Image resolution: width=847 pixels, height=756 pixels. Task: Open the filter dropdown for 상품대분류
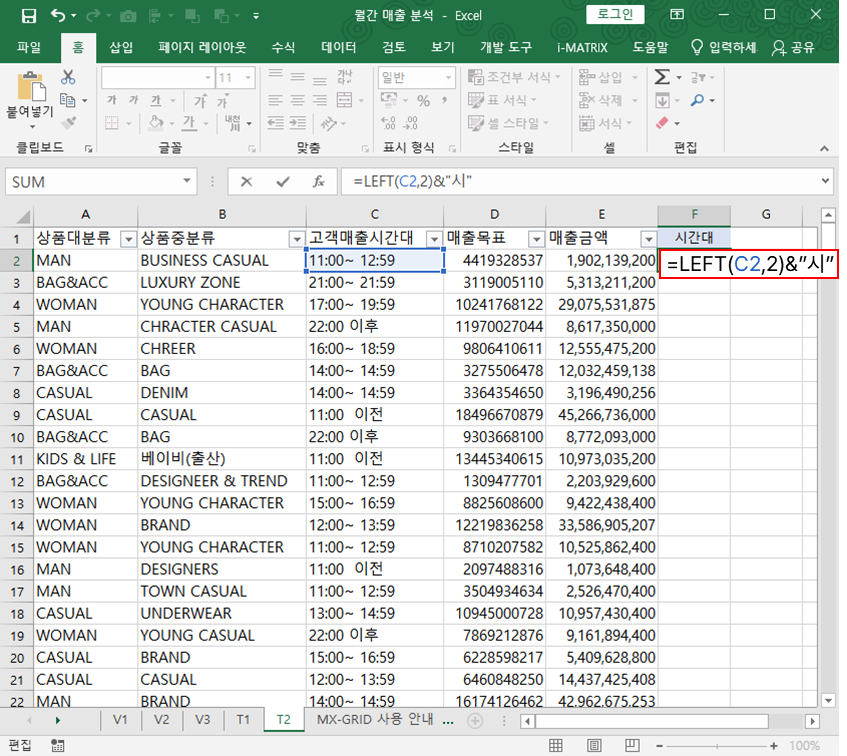click(127, 239)
